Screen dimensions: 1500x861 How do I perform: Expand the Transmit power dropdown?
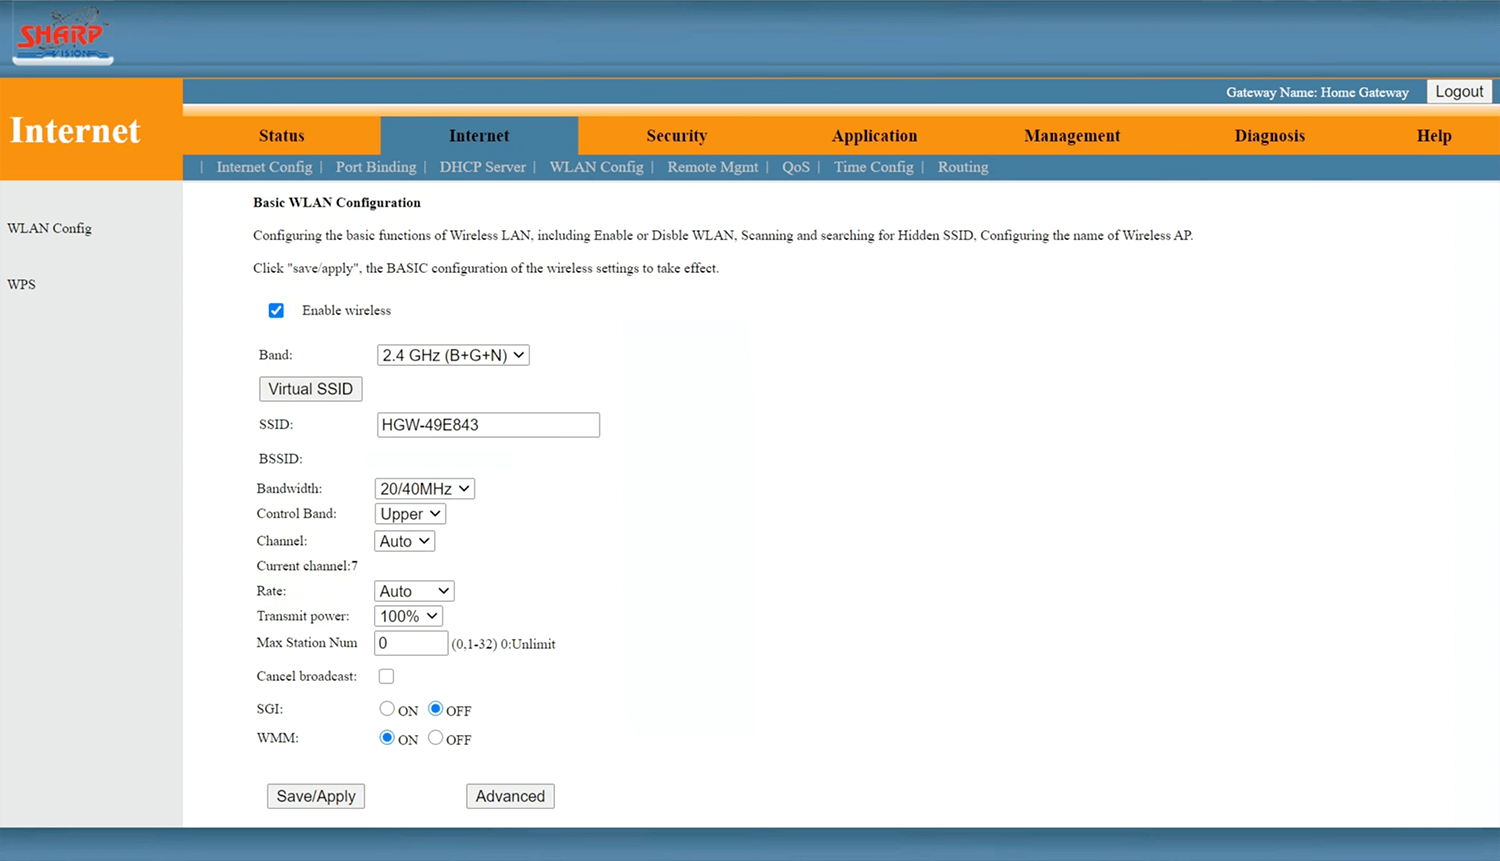point(408,616)
